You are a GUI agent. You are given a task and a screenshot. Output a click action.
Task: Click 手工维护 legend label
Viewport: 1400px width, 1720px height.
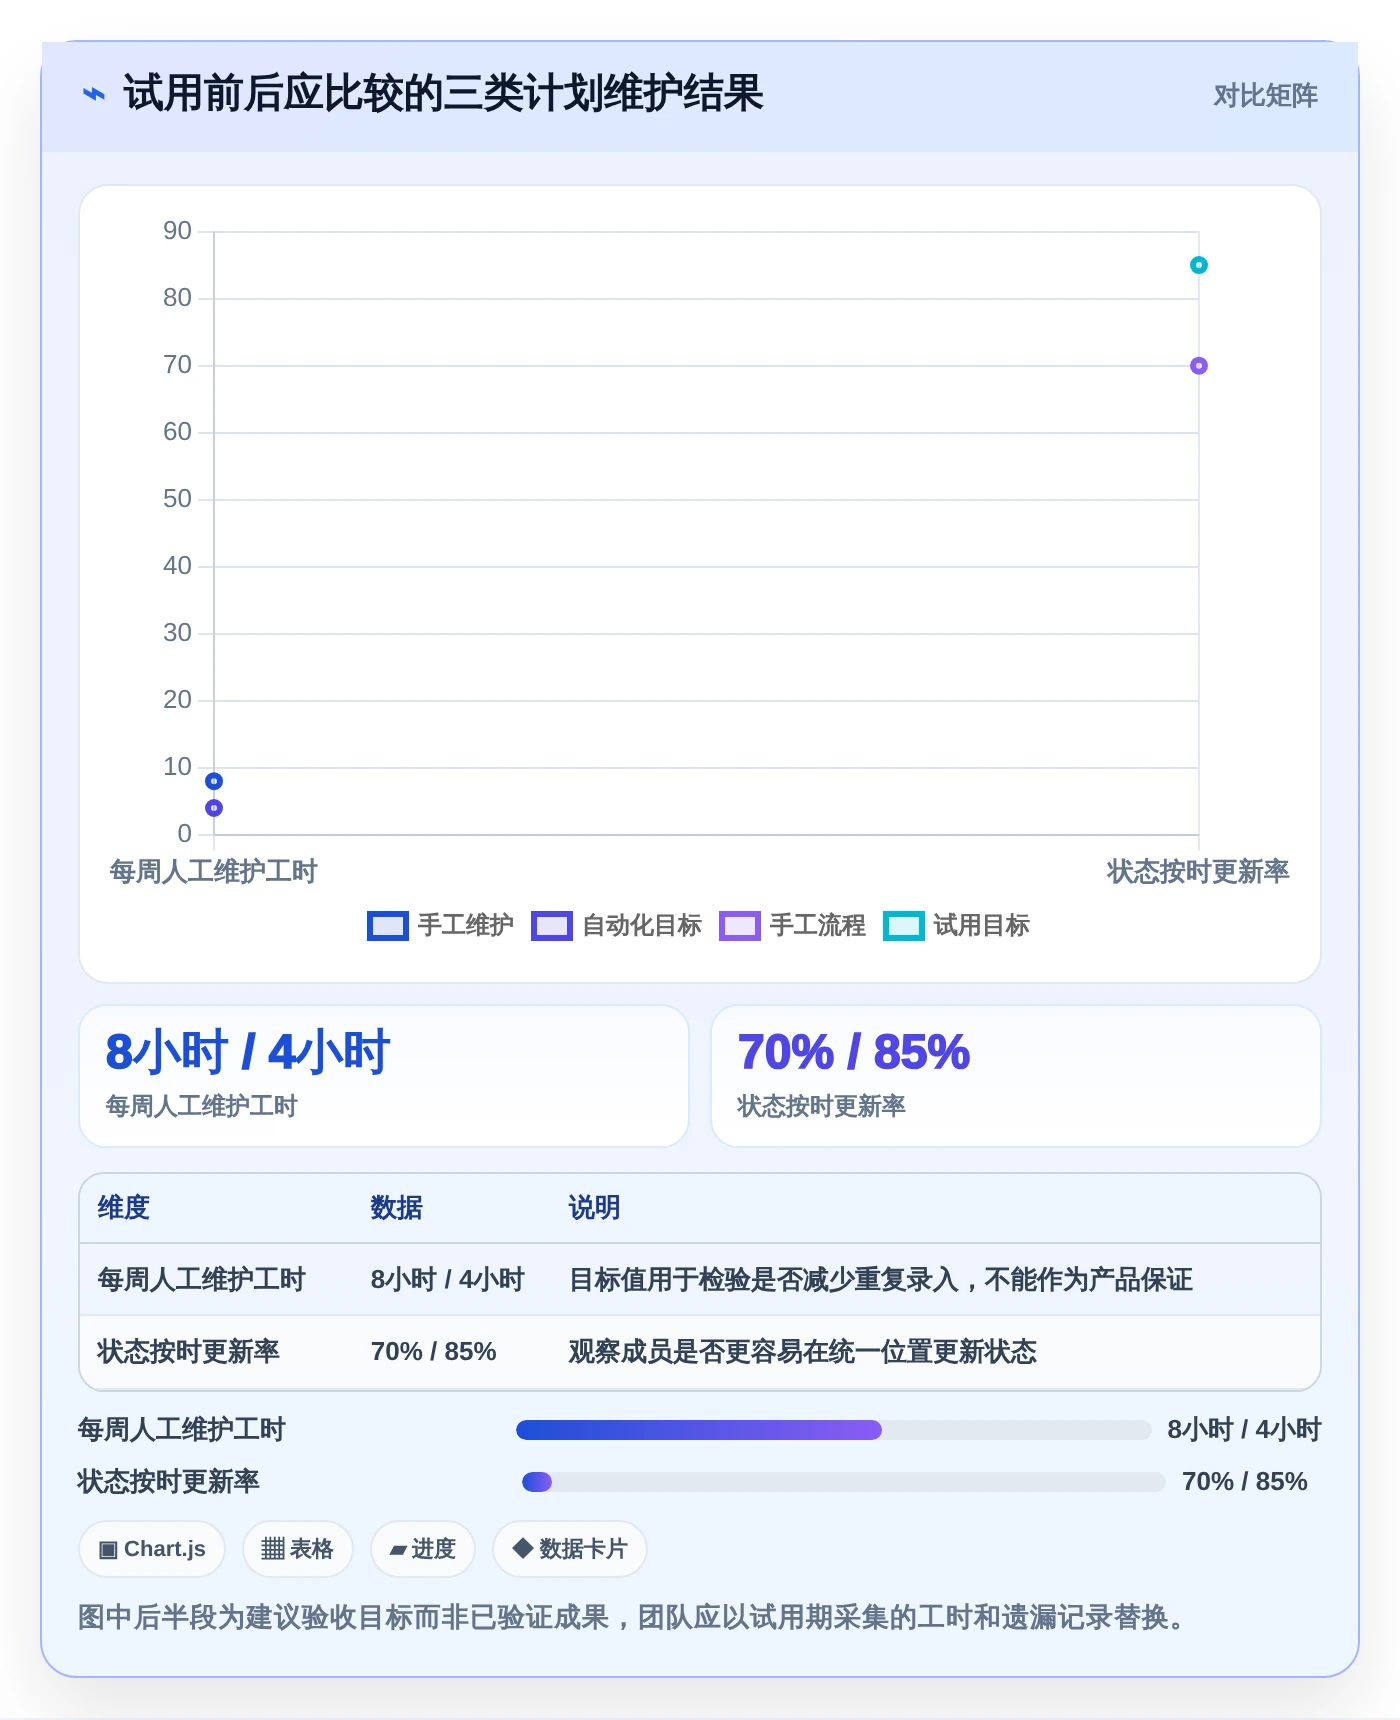(x=465, y=926)
